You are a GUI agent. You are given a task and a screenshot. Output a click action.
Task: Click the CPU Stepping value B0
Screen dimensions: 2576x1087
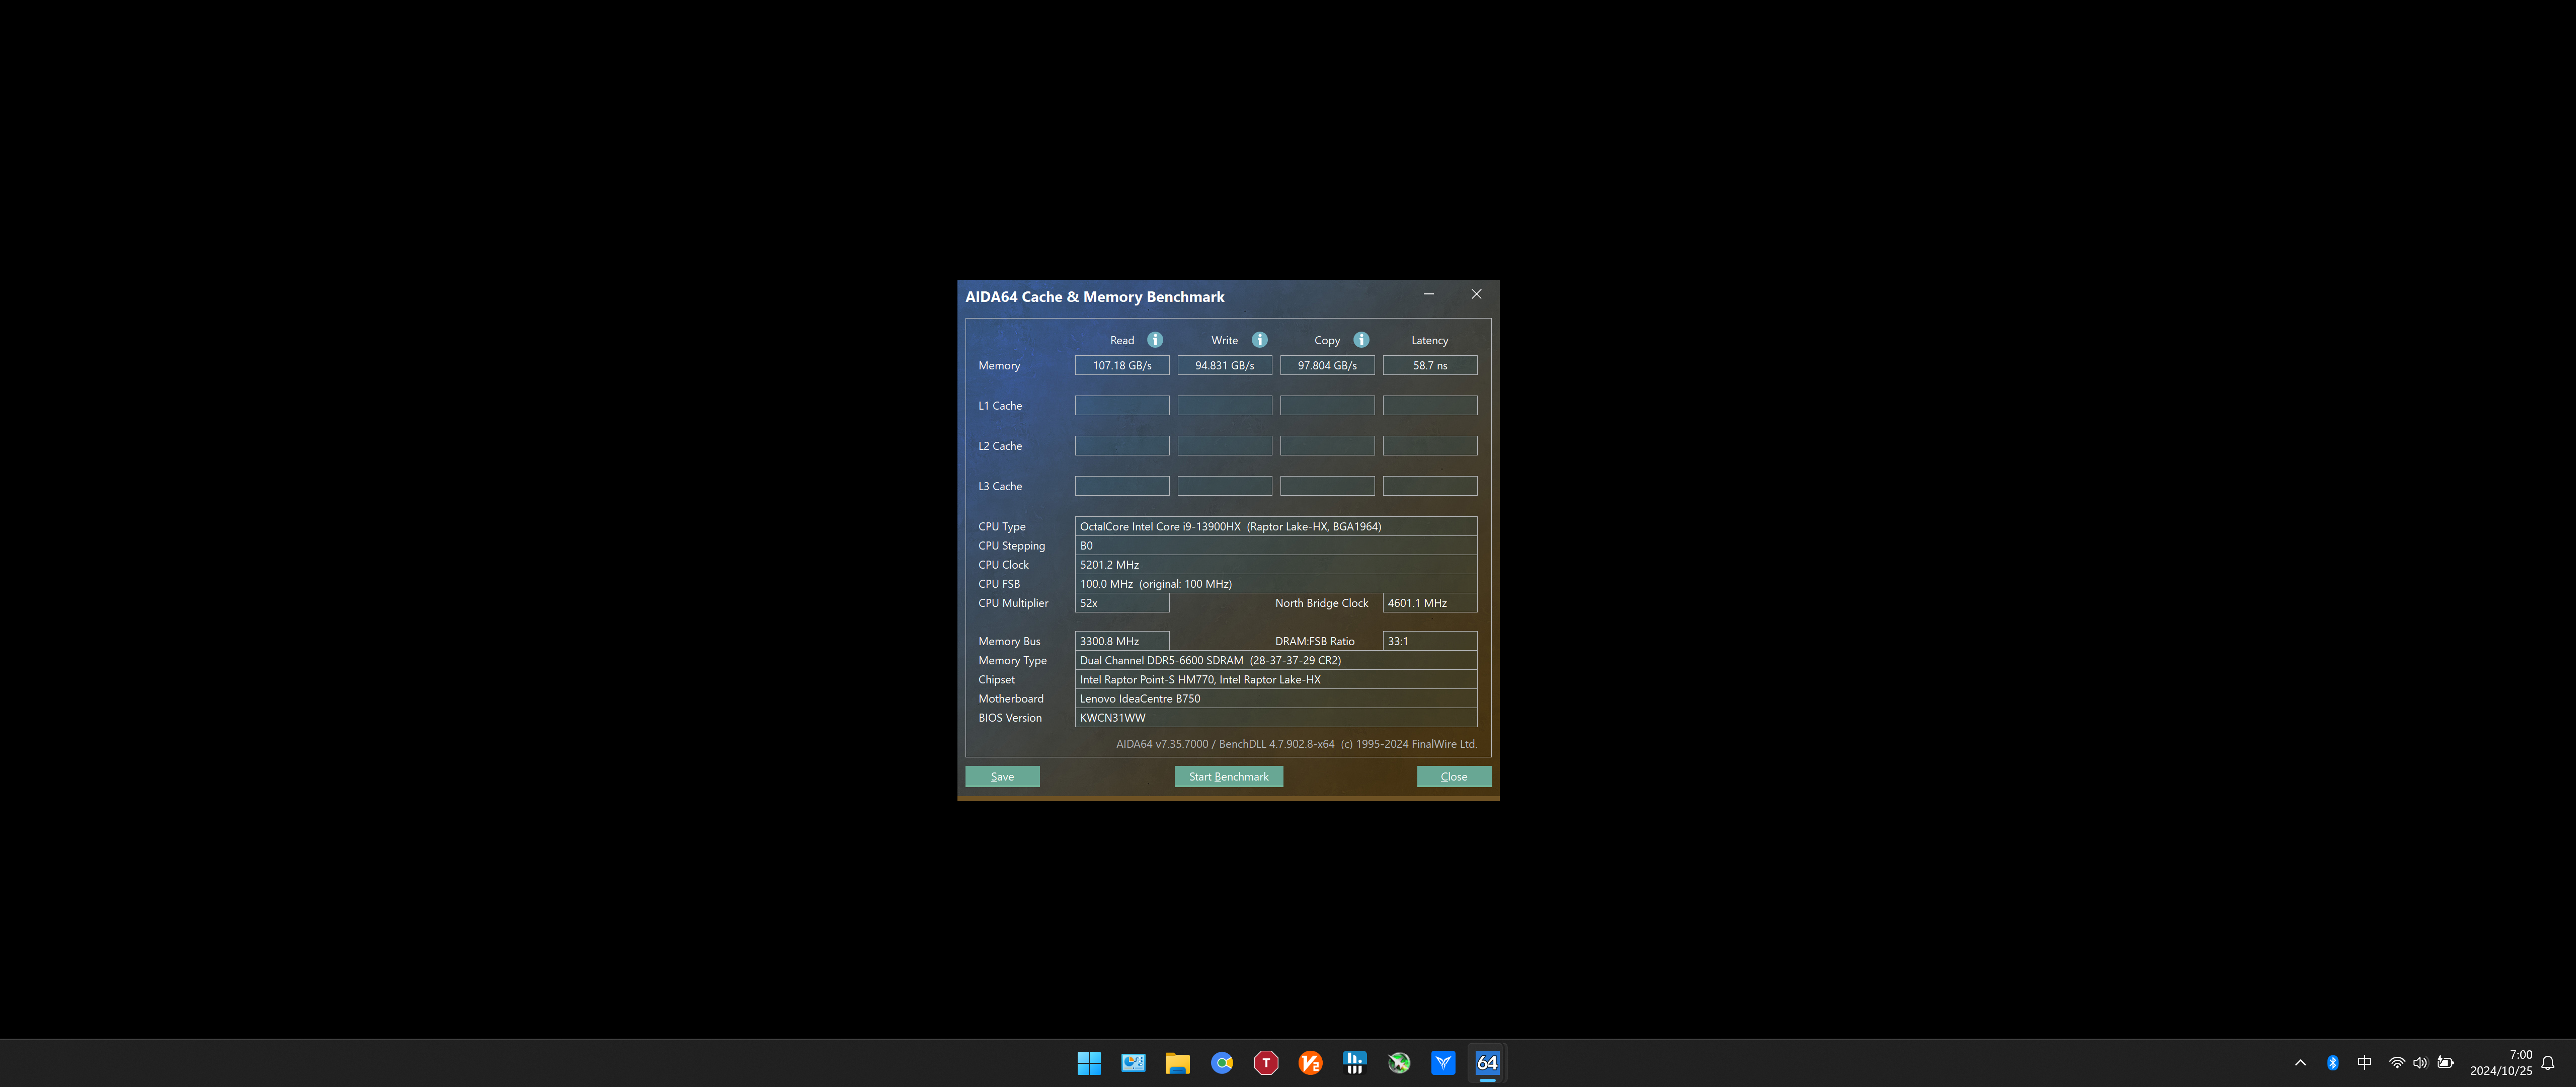[1275, 546]
